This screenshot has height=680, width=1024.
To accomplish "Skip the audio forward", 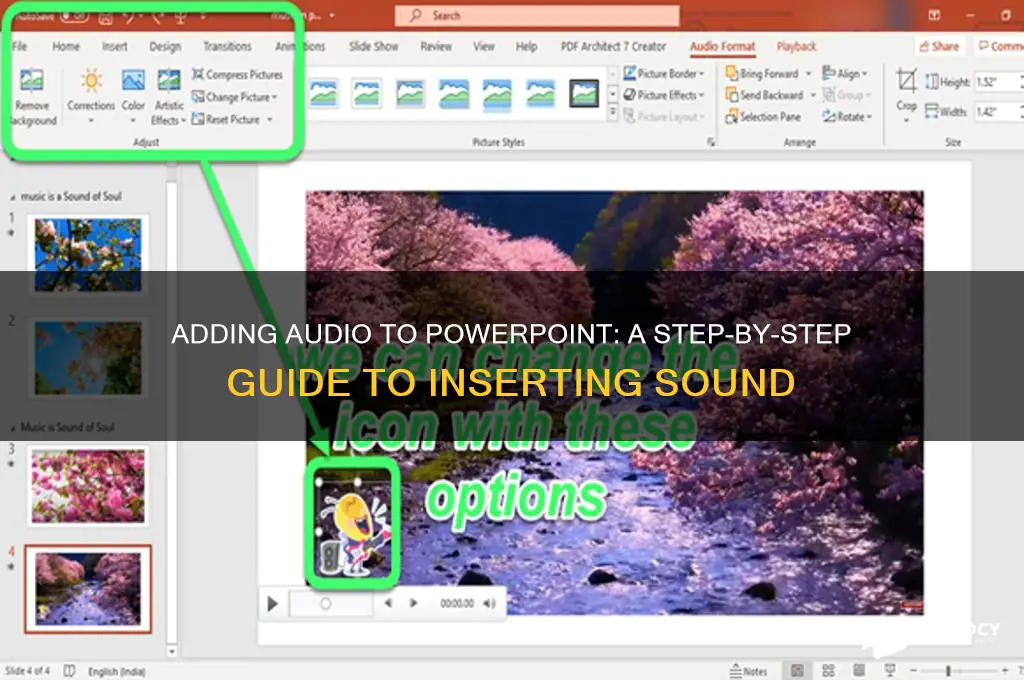I will (413, 603).
